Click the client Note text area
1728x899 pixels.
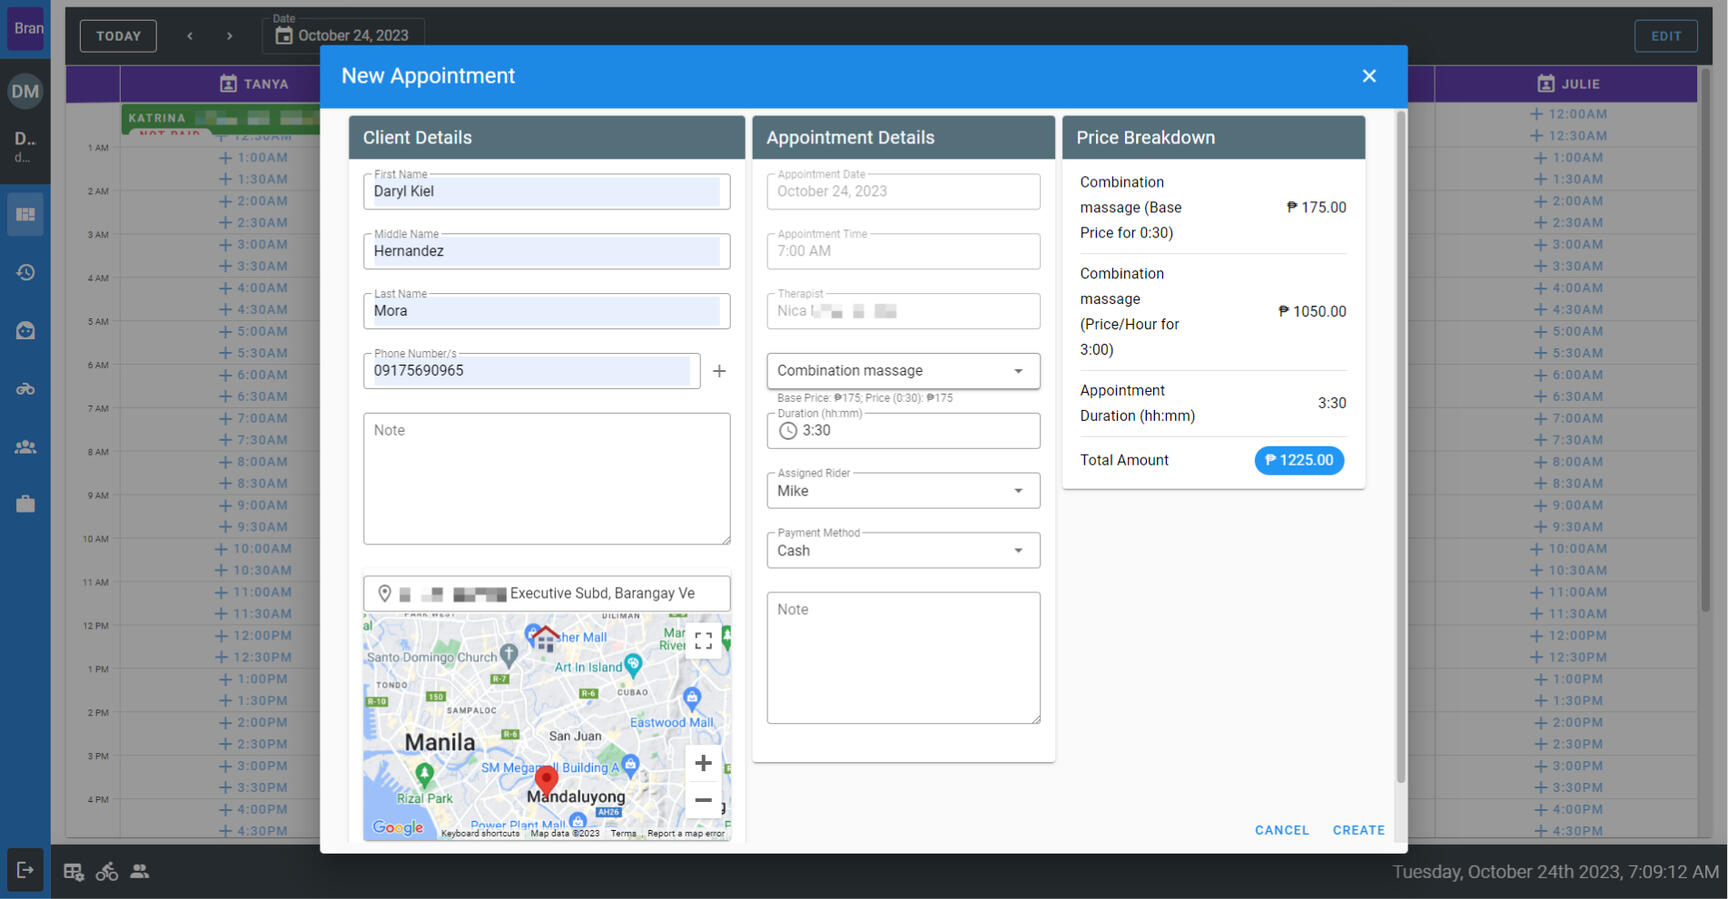pos(546,478)
